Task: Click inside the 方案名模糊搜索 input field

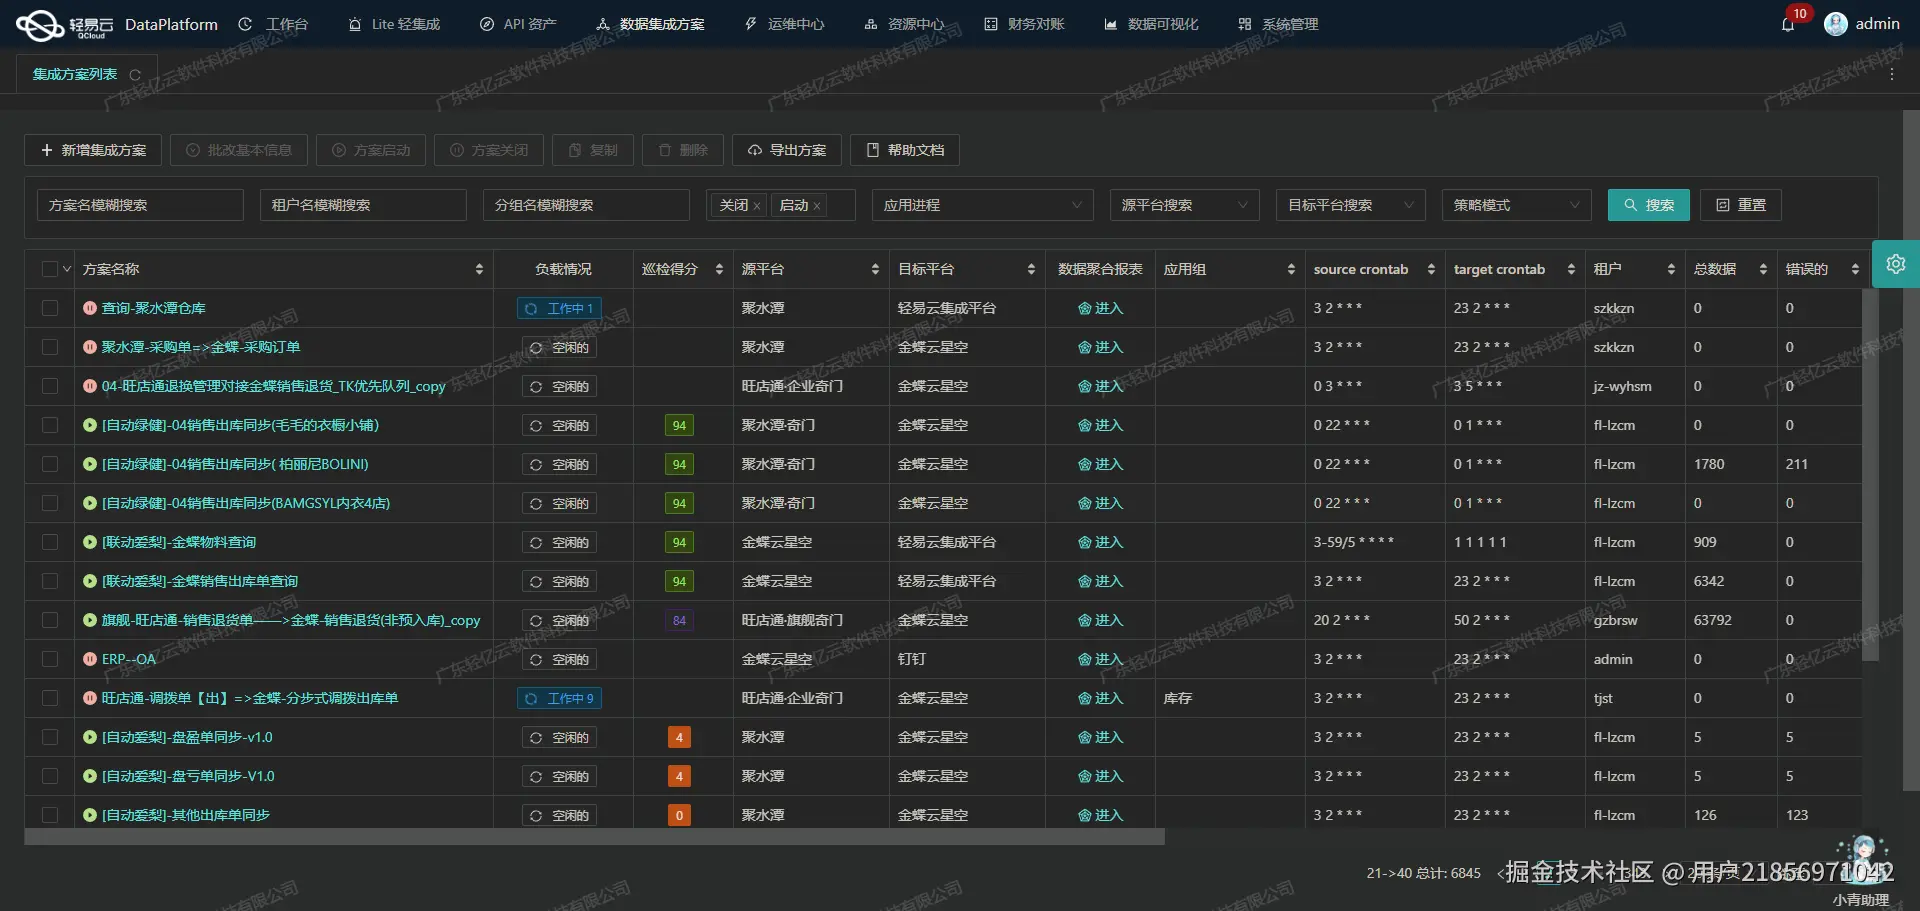Action: 139,205
